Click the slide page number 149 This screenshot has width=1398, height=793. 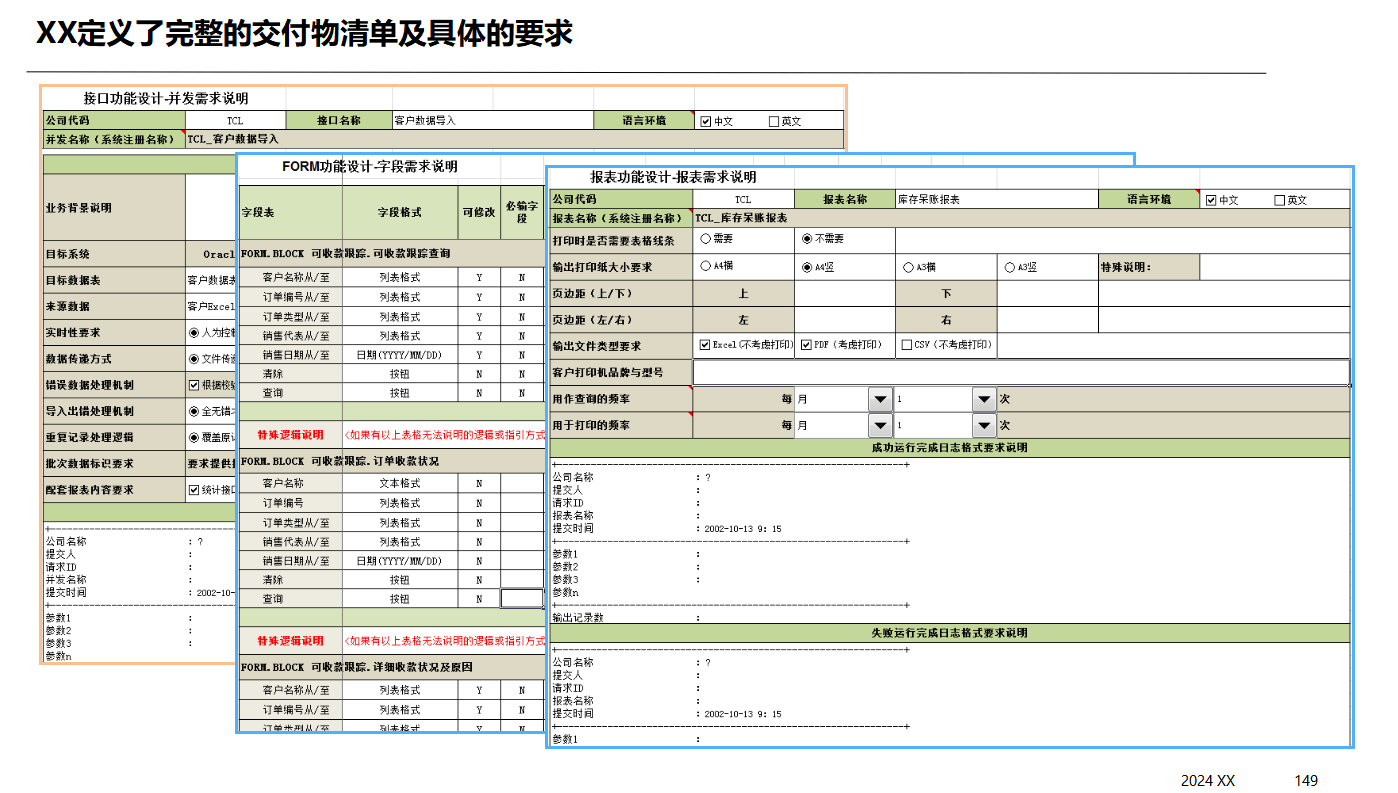click(x=1306, y=780)
